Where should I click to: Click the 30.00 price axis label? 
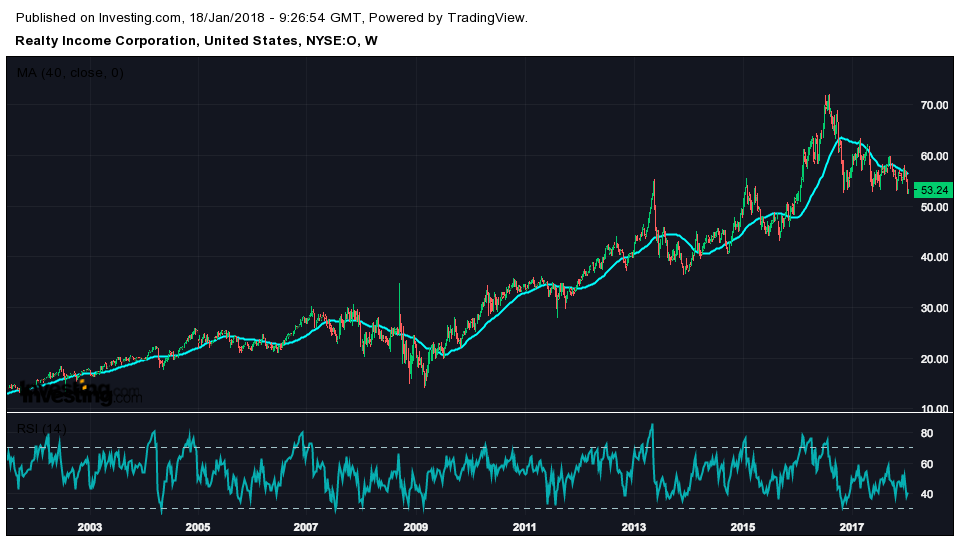(x=934, y=308)
